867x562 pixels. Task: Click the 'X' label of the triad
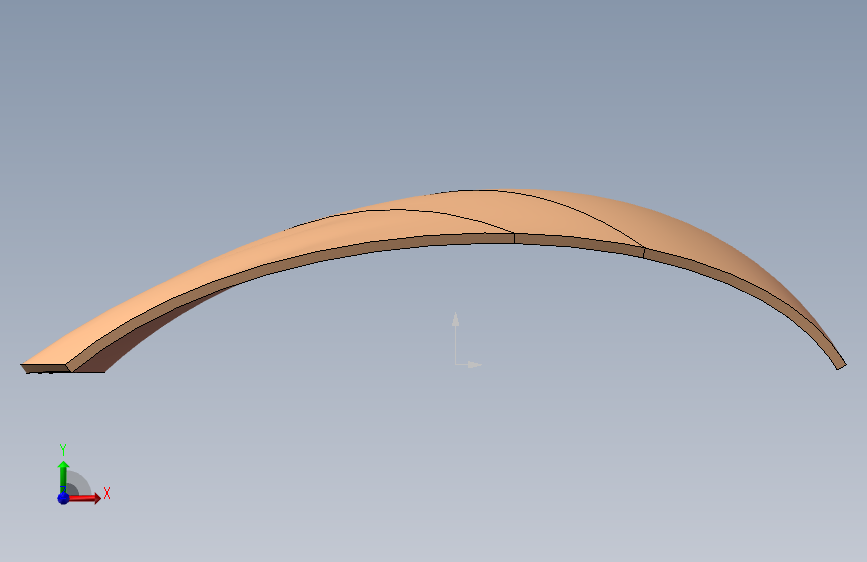click(x=107, y=493)
